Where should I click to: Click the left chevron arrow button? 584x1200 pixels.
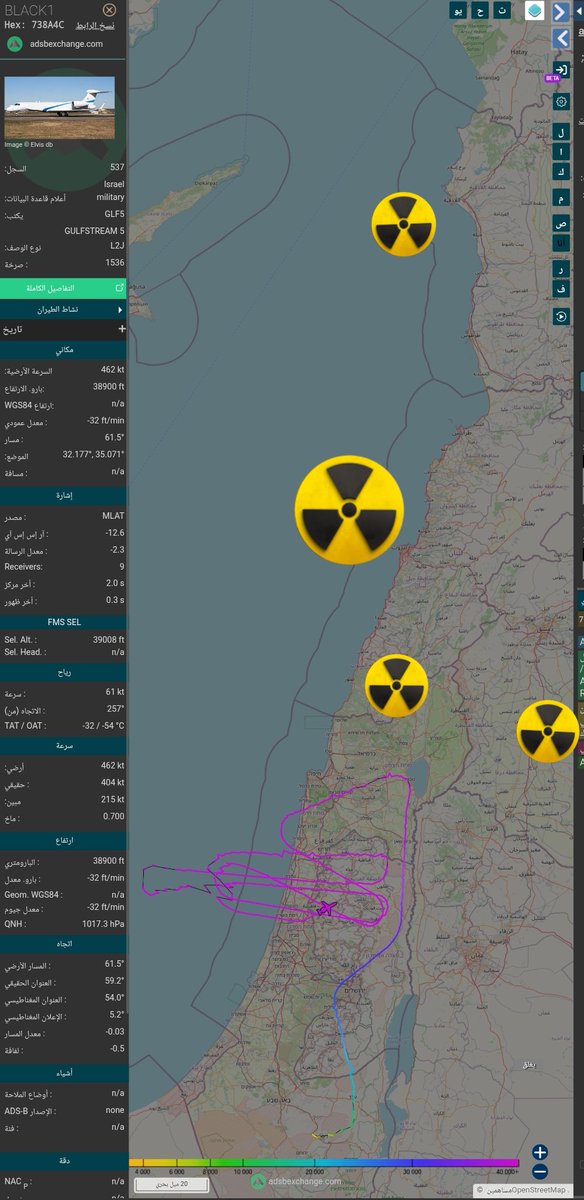(x=561, y=39)
